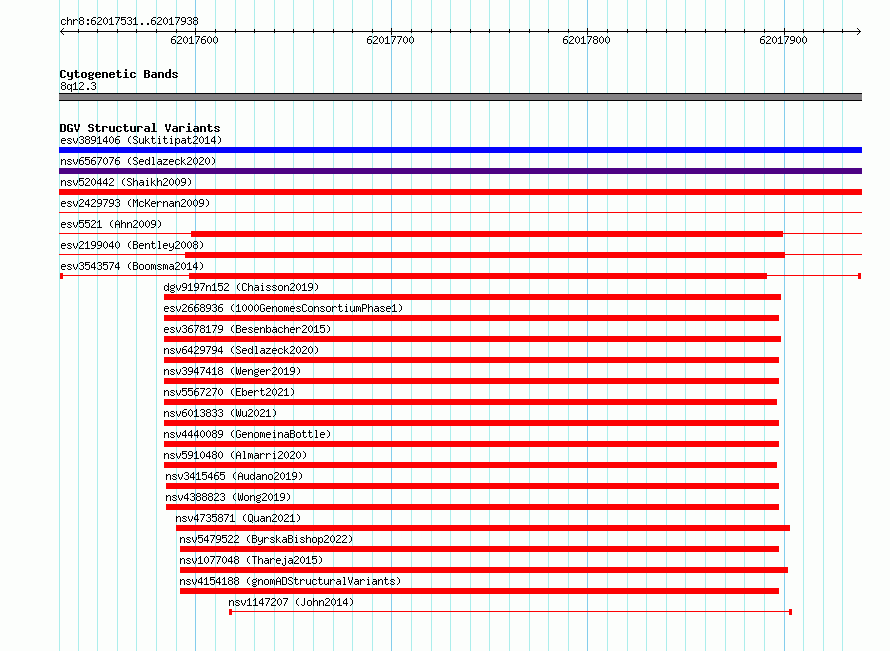
Task: Click the esv3891406 (Suktitipat2014) label
Action: tap(141, 140)
